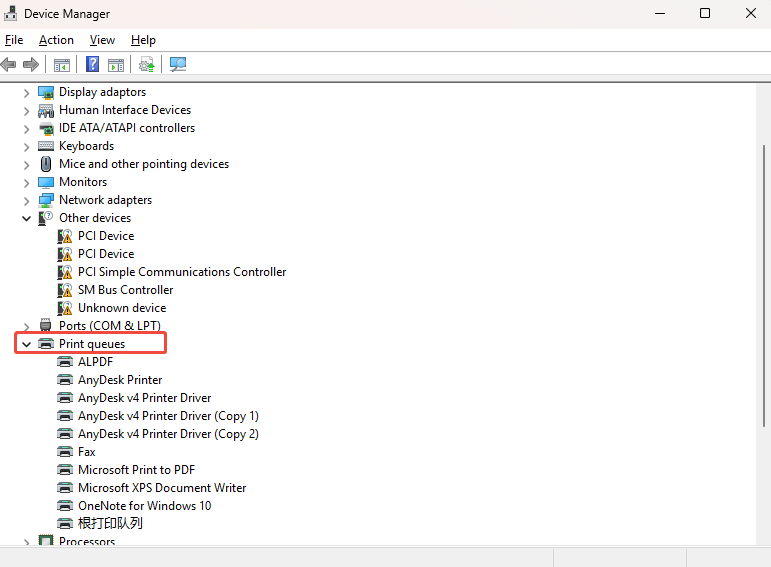The width and height of the screenshot is (771, 567).
Task: Expand the Keyboards node
Action: [x=27, y=147]
